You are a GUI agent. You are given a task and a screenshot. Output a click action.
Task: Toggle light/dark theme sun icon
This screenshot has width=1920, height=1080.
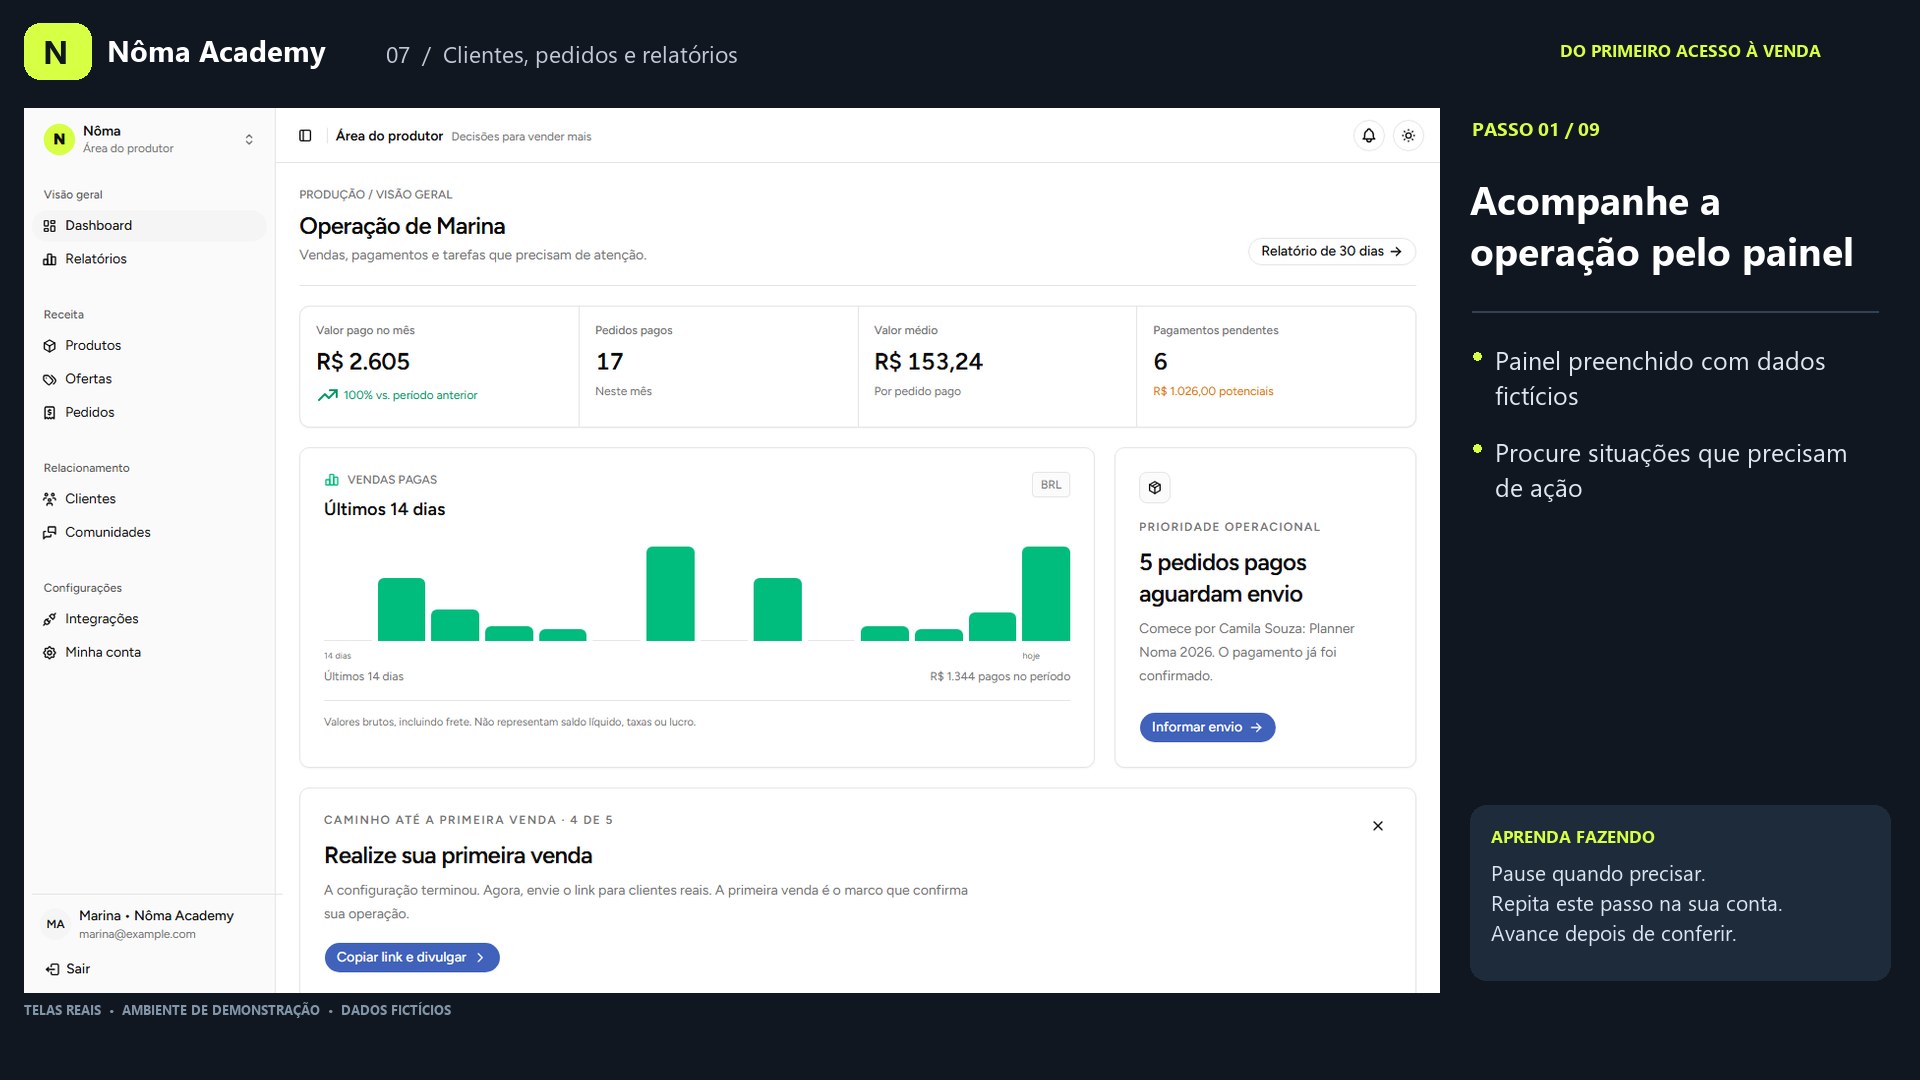(1408, 136)
